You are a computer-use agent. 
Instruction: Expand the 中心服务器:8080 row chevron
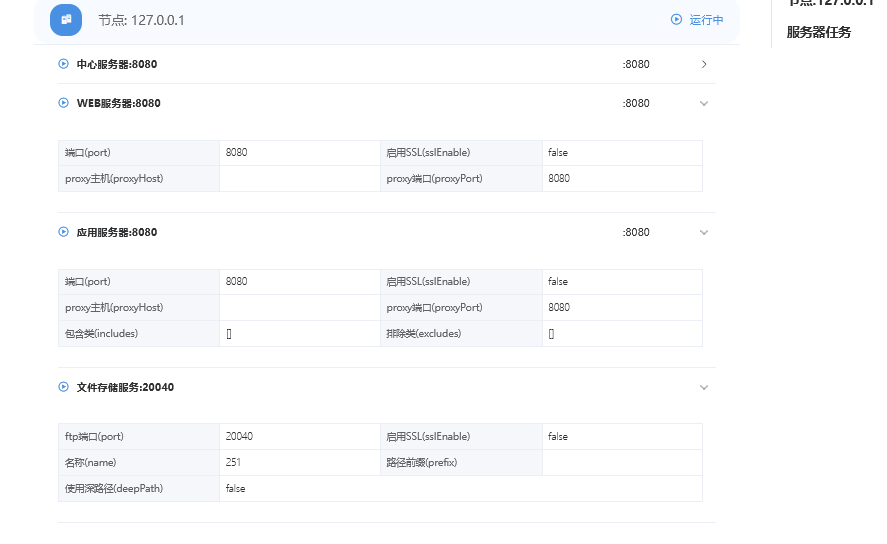point(704,64)
